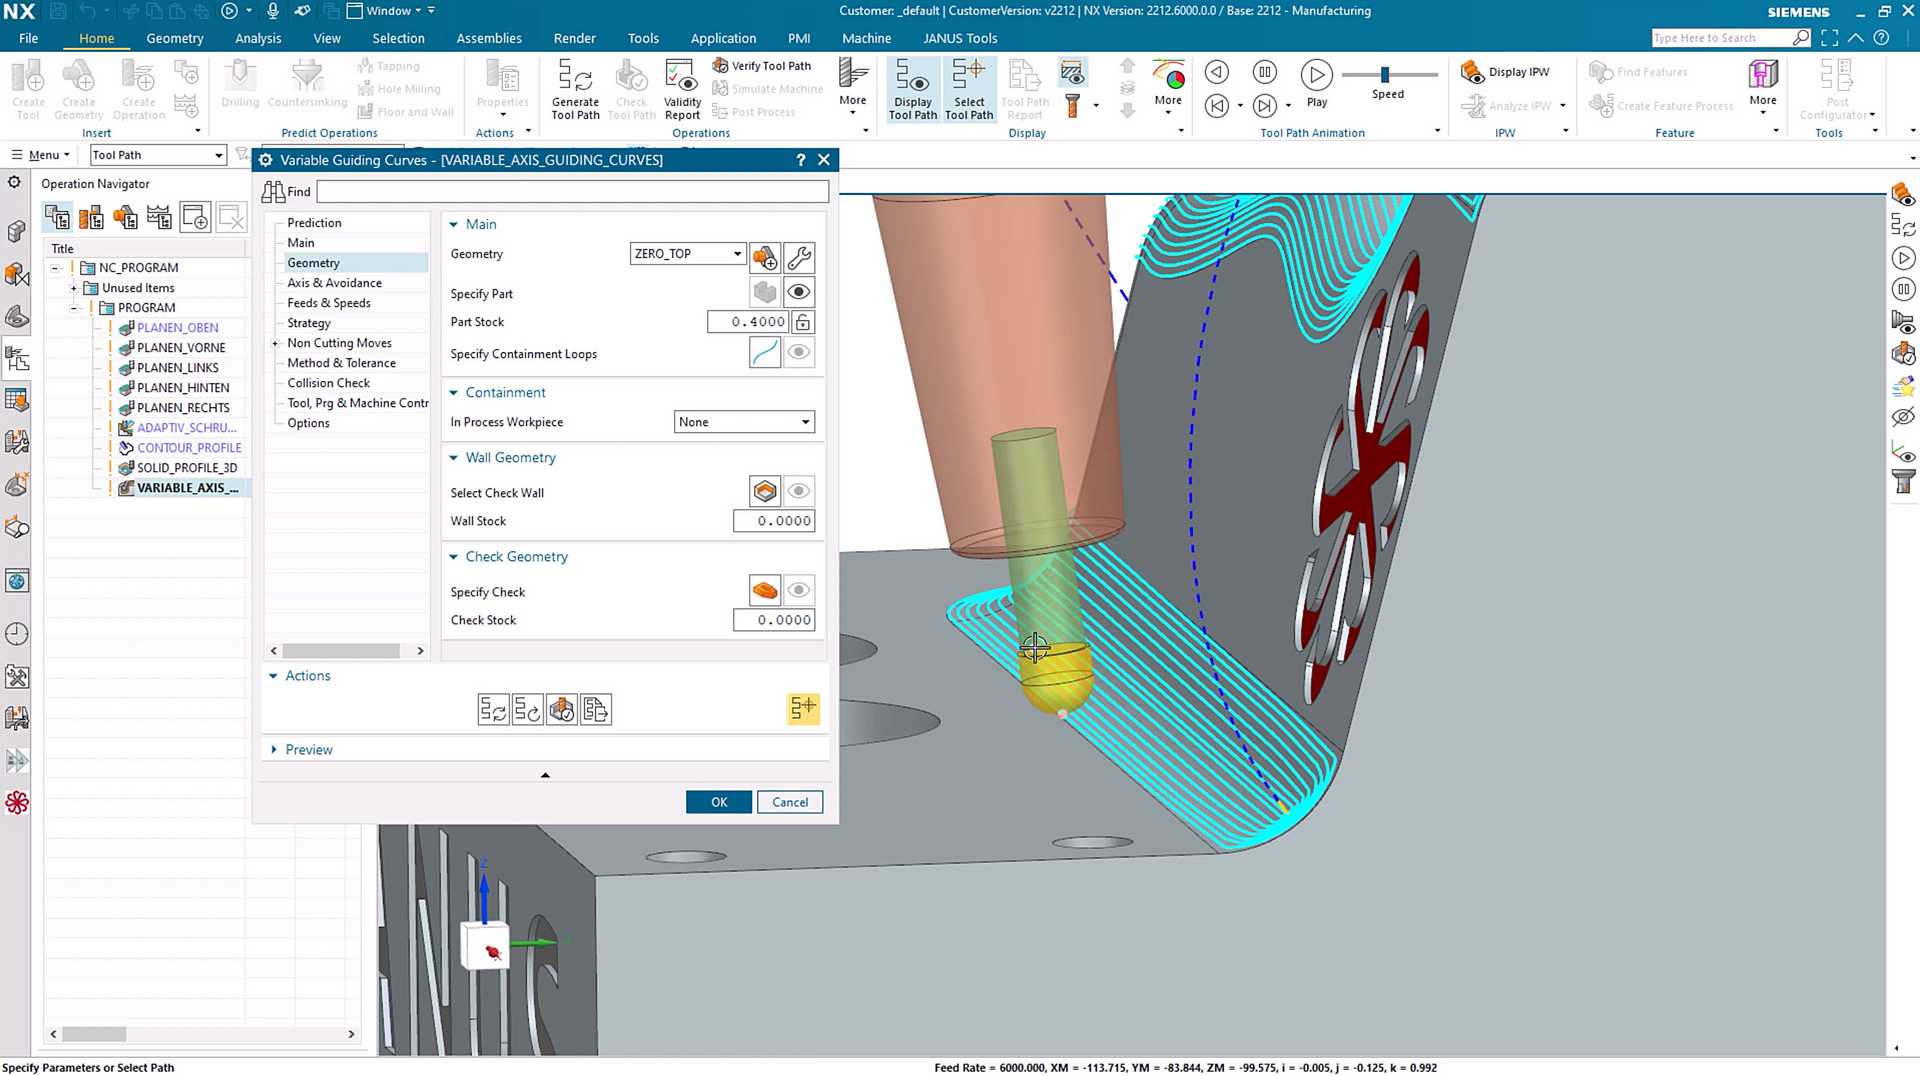Viewport: 1920px width, 1076px height.
Task: Click the dialog help question mark
Action: [800, 160]
